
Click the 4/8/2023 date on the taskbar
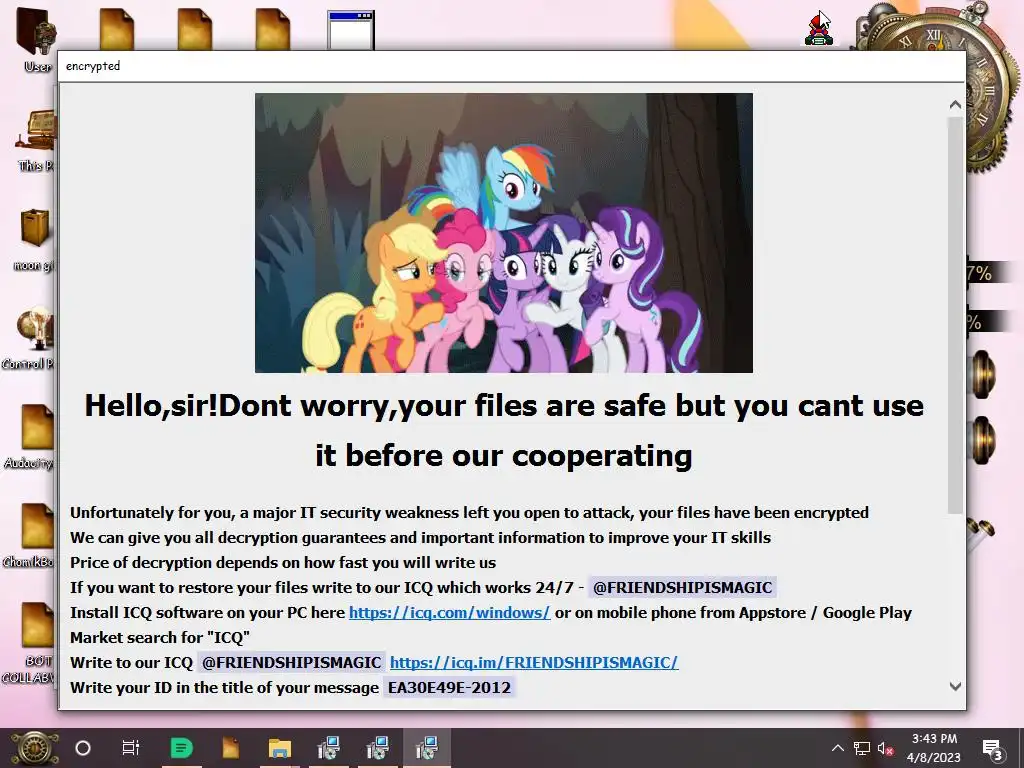[934, 758]
